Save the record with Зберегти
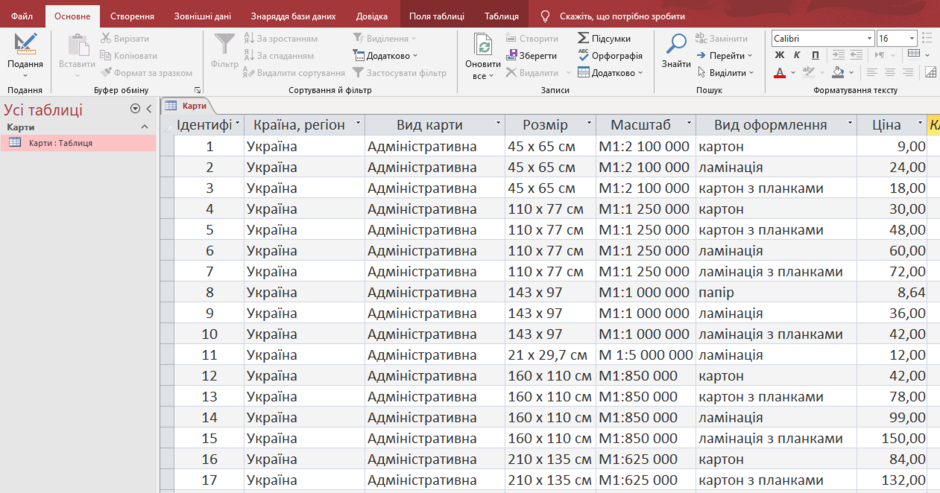Image resolution: width=940 pixels, height=493 pixels. coord(531,56)
